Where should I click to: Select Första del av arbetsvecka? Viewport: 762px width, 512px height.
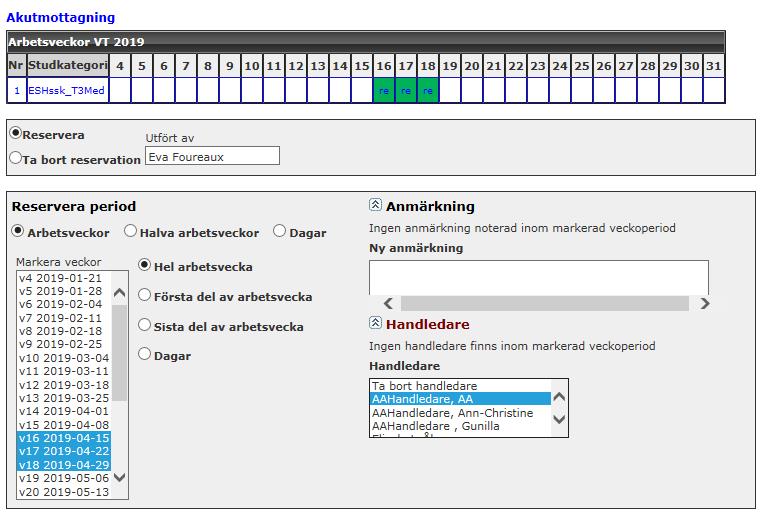pos(144,295)
